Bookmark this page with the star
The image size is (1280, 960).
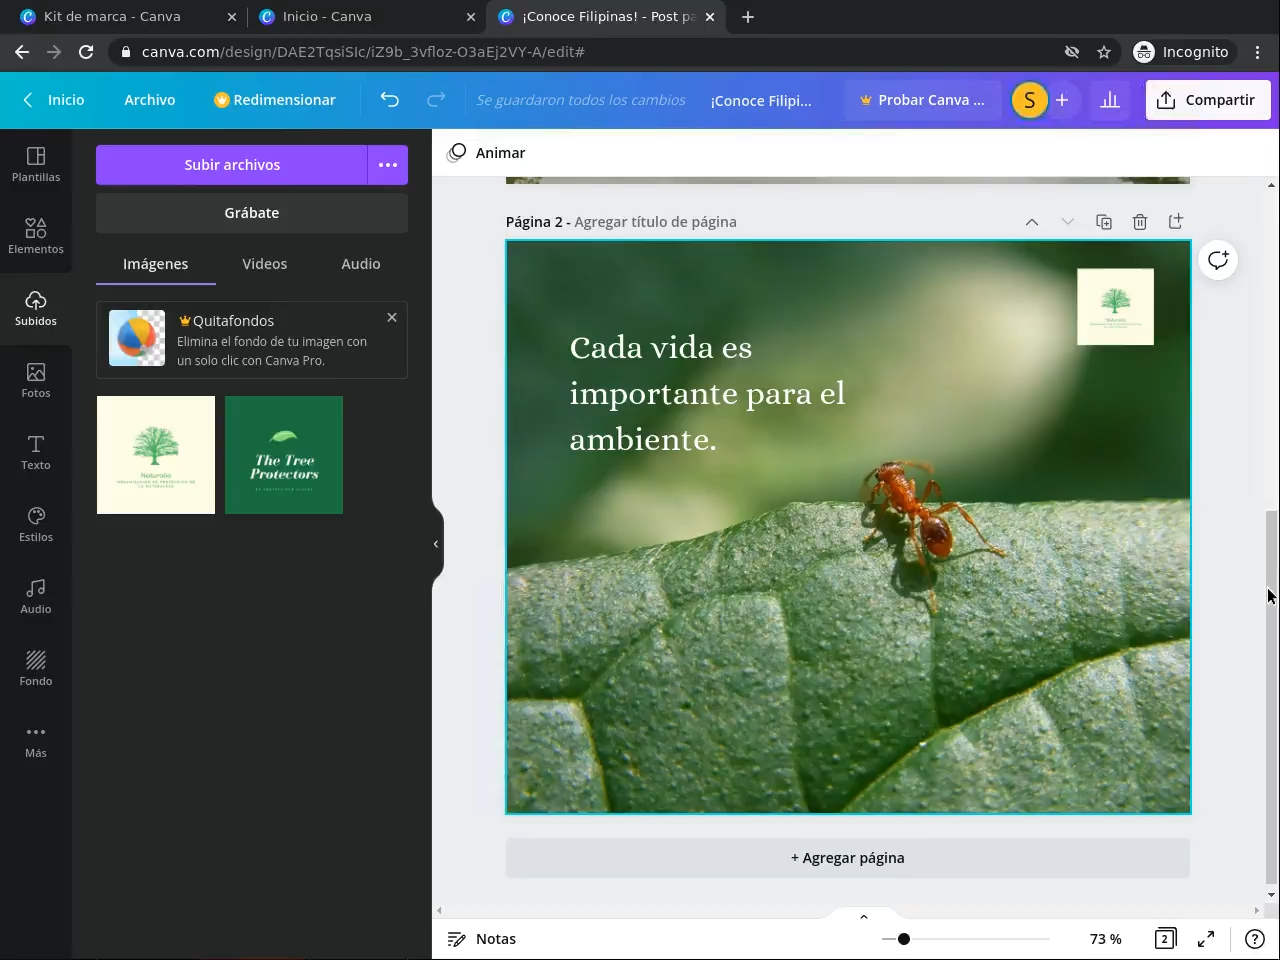point(1104,52)
